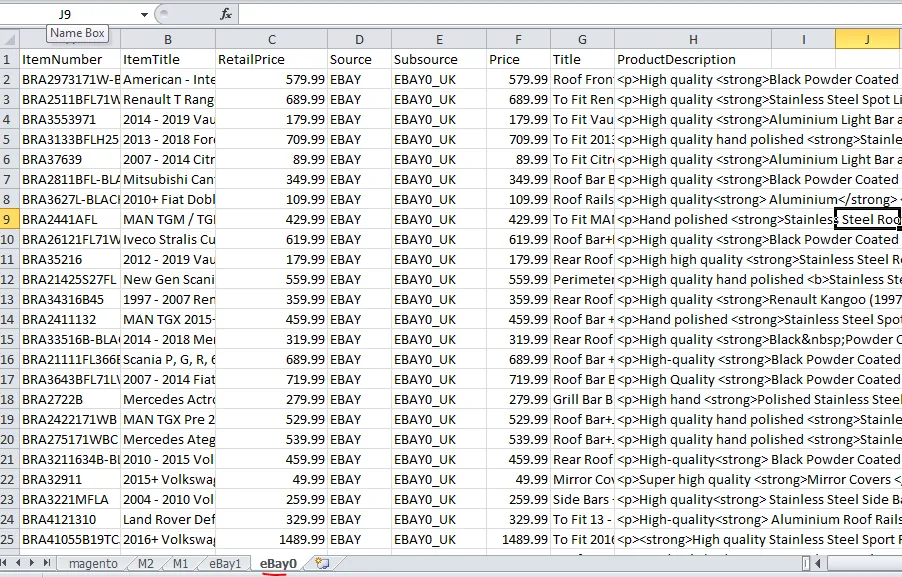Select highlighted column J header
Screen dimensions: 902x577
[868, 40]
